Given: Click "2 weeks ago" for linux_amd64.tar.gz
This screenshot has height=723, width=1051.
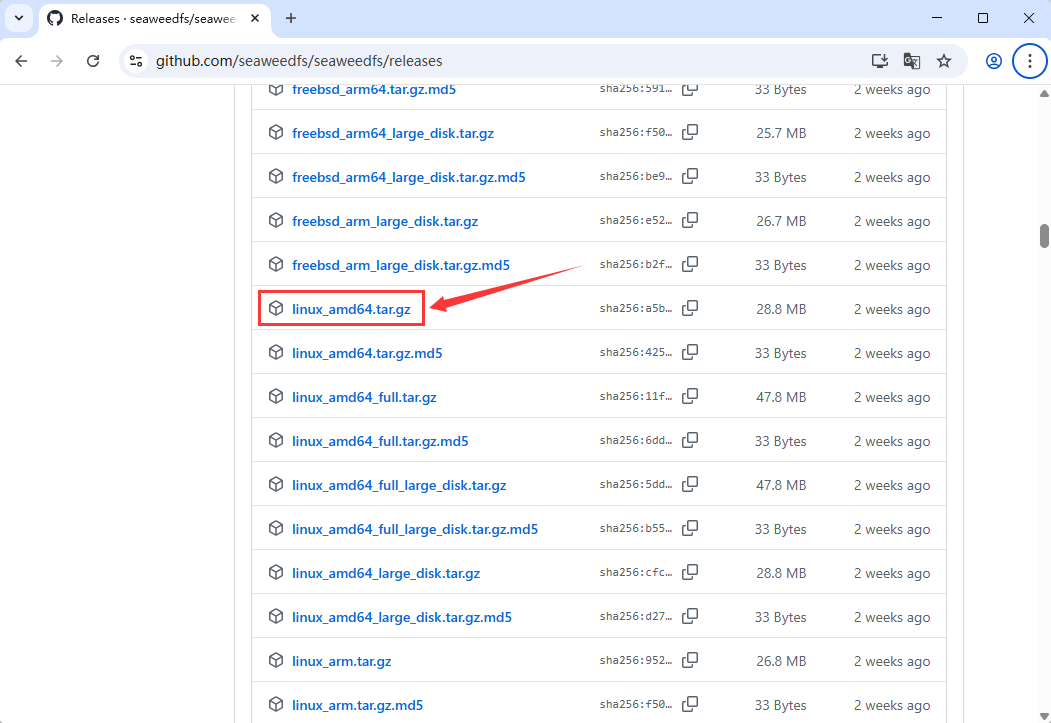Looking at the screenshot, I should click(891, 309).
